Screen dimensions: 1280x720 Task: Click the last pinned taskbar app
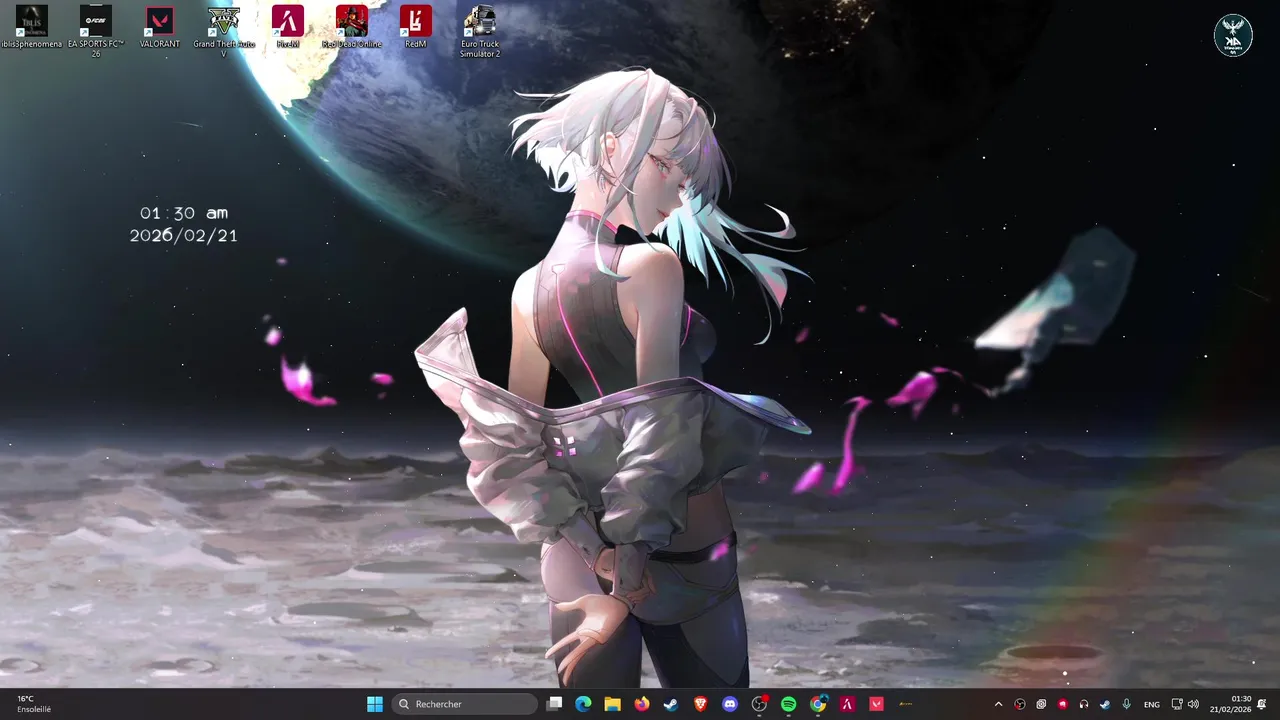[x=906, y=704]
